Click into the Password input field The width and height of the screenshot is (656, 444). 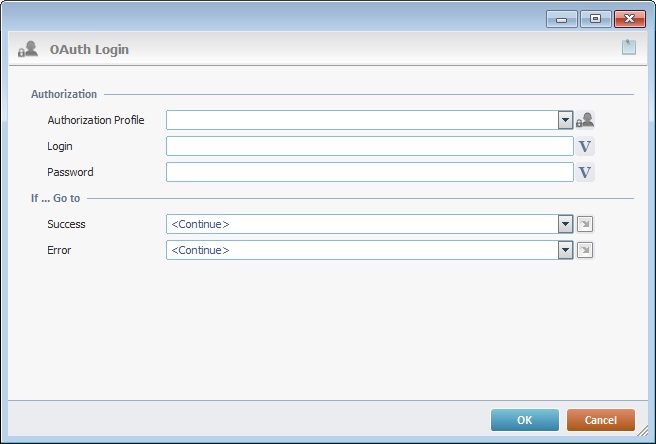click(x=370, y=172)
